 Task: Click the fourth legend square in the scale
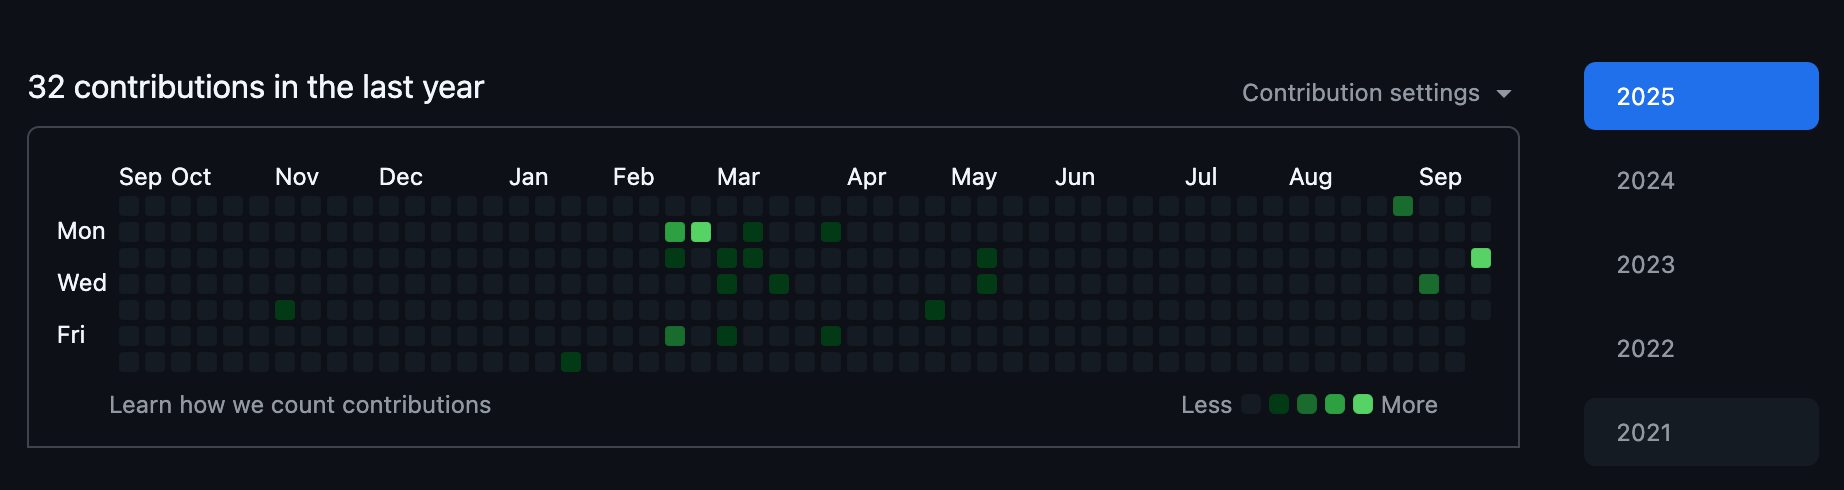click(x=1335, y=404)
